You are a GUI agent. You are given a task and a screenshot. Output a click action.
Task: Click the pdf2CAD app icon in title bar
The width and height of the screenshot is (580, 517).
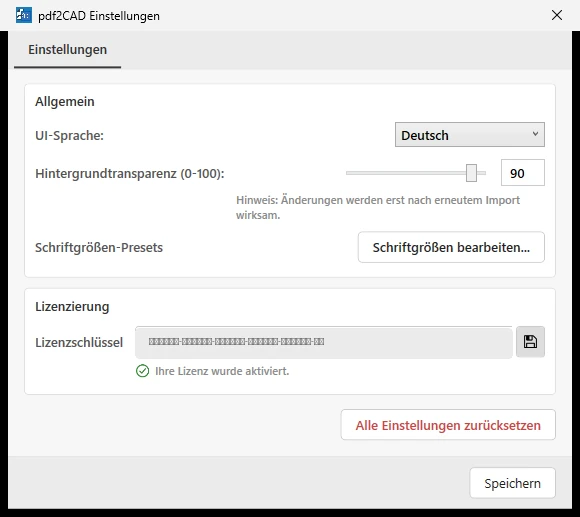point(24,15)
